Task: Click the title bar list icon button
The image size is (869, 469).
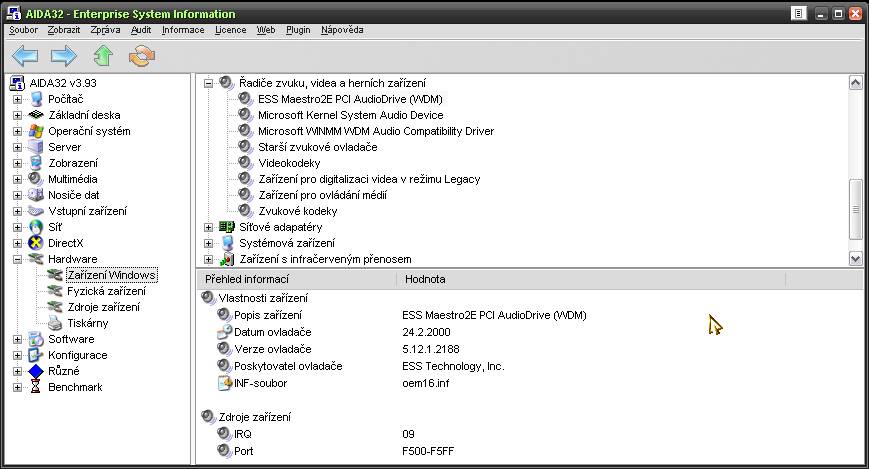Action: coord(799,14)
